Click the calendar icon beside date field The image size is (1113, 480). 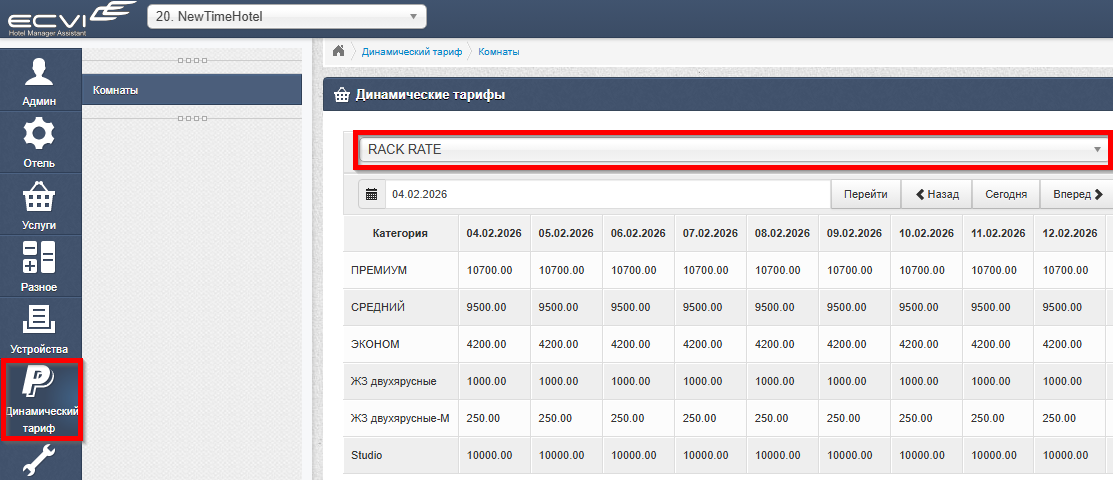click(x=371, y=194)
